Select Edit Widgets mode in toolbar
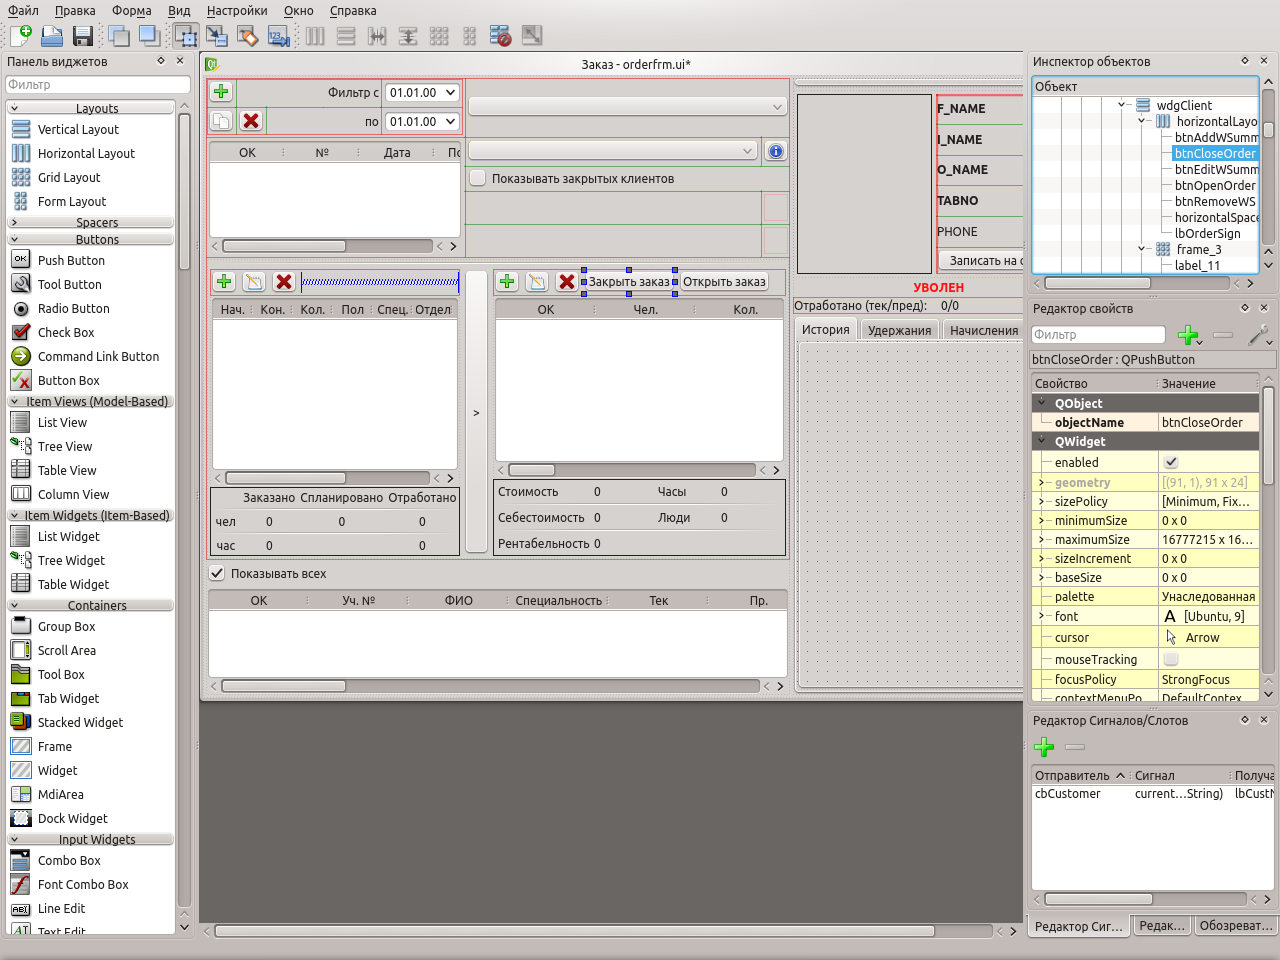1280x960 pixels. (186, 36)
